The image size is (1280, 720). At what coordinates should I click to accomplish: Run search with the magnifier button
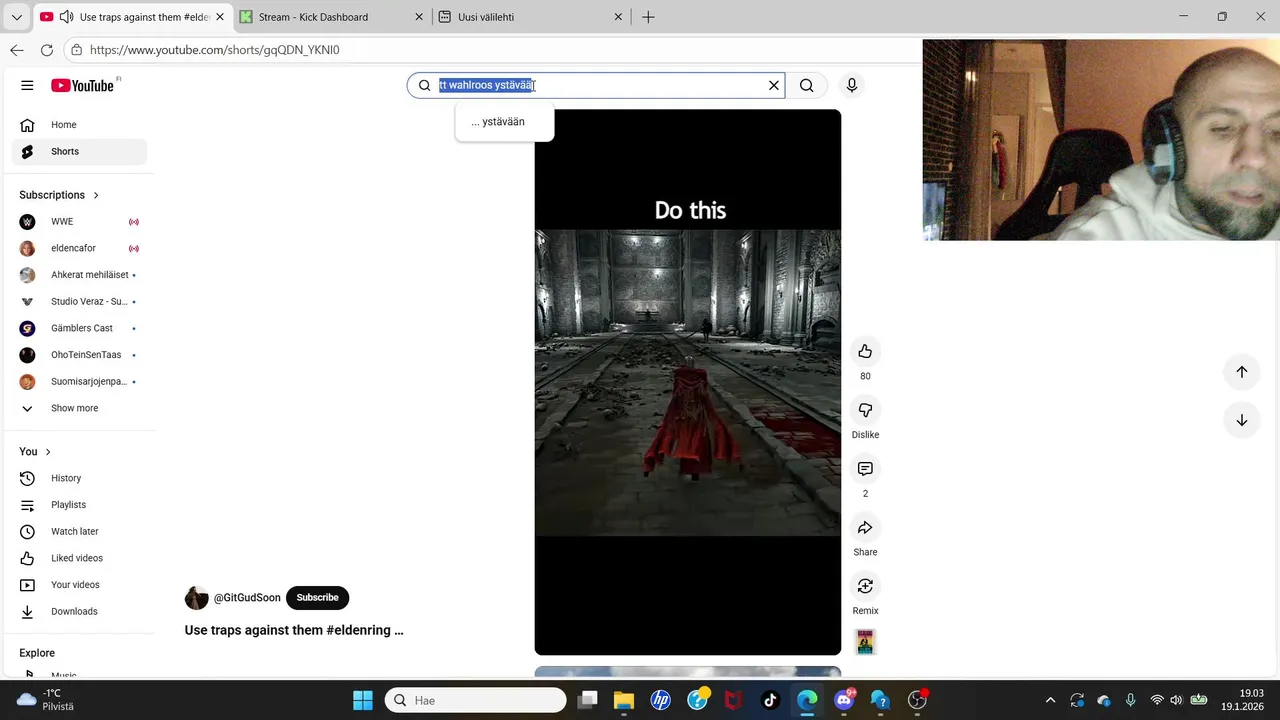(807, 85)
